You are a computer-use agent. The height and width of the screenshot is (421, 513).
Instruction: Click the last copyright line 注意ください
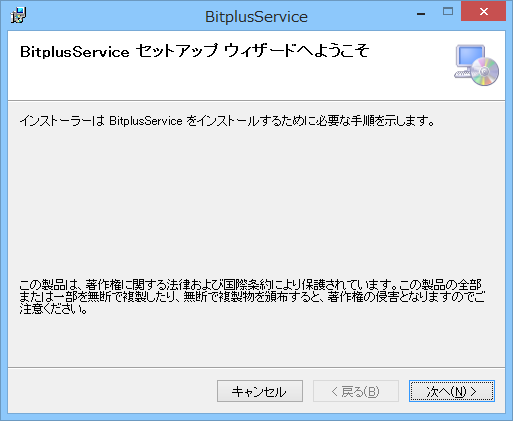53,309
